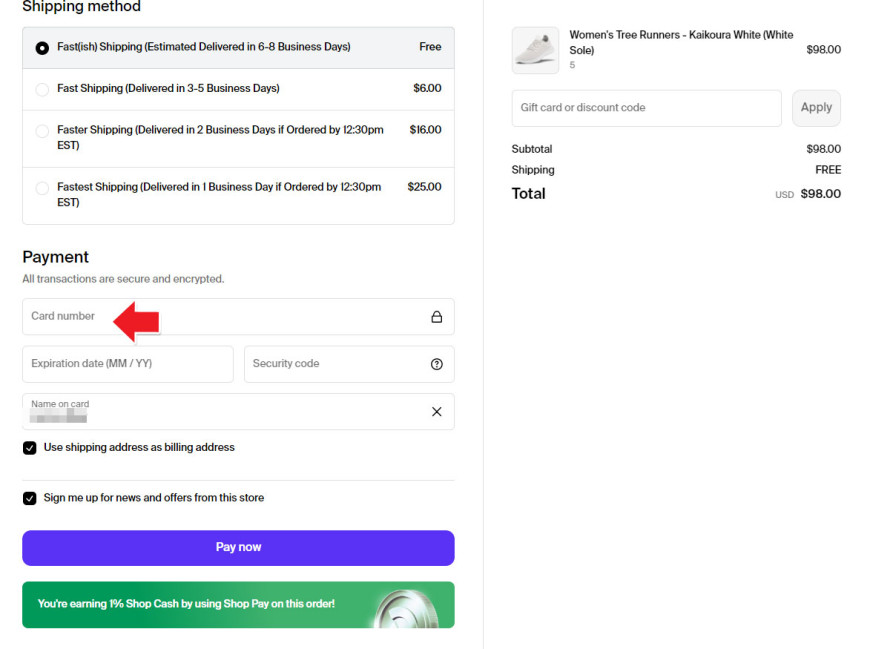This screenshot has width=870, height=649.
Task: Click the Name on card field
Action: pos(238,412)
